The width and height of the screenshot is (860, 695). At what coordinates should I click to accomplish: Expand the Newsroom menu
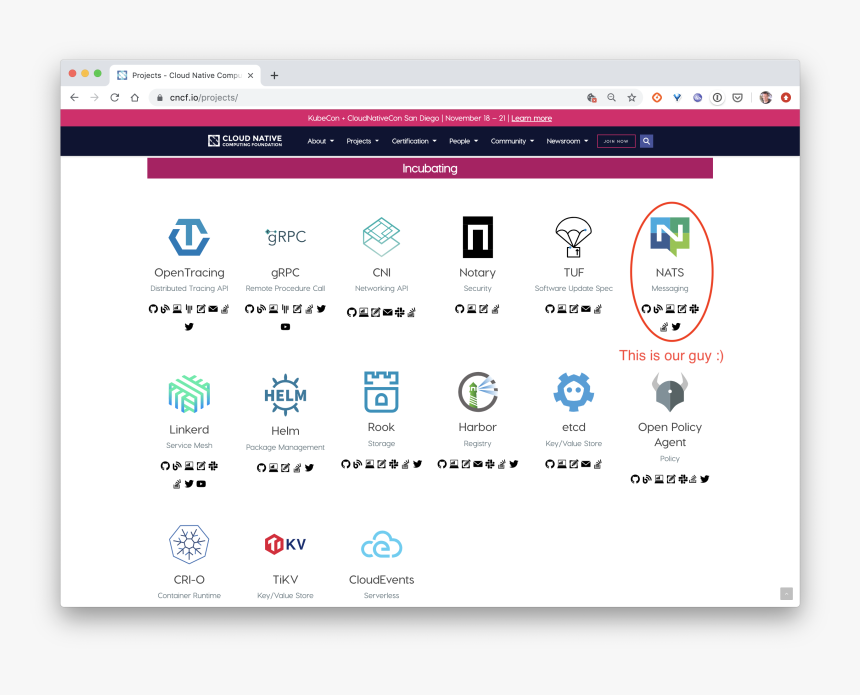[567, 141]
